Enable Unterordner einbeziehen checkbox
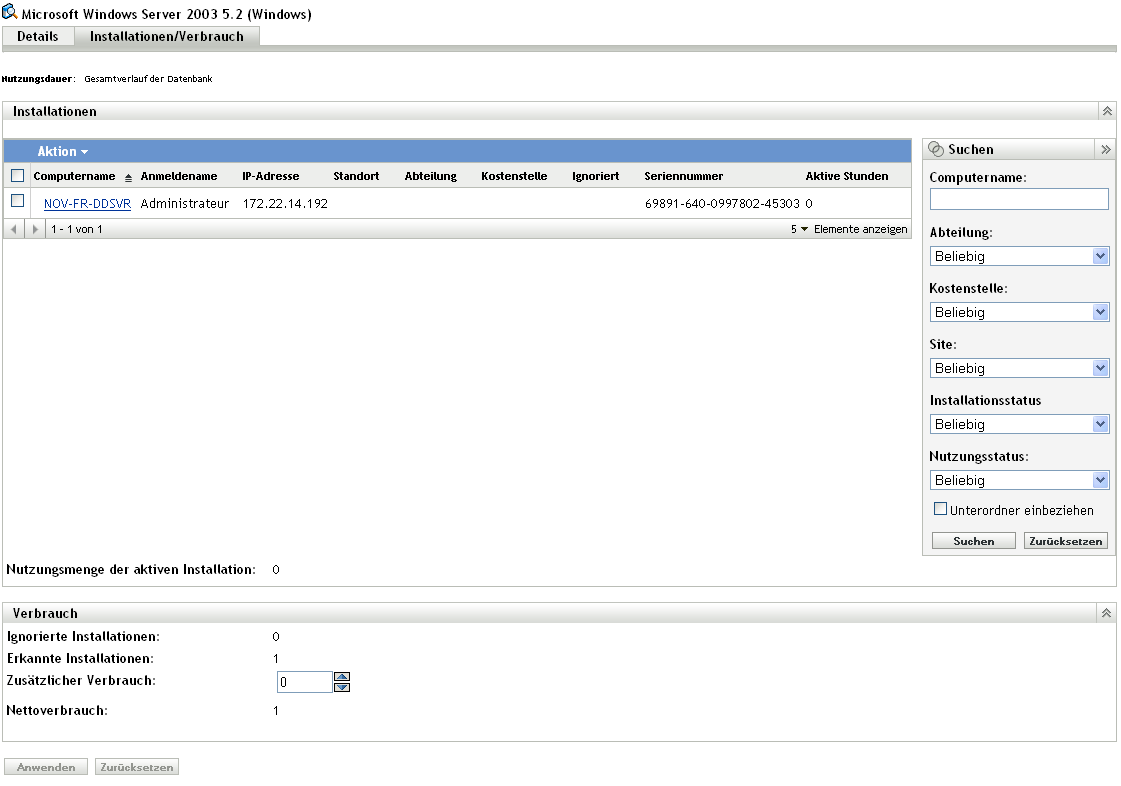 tap(941, 509)
